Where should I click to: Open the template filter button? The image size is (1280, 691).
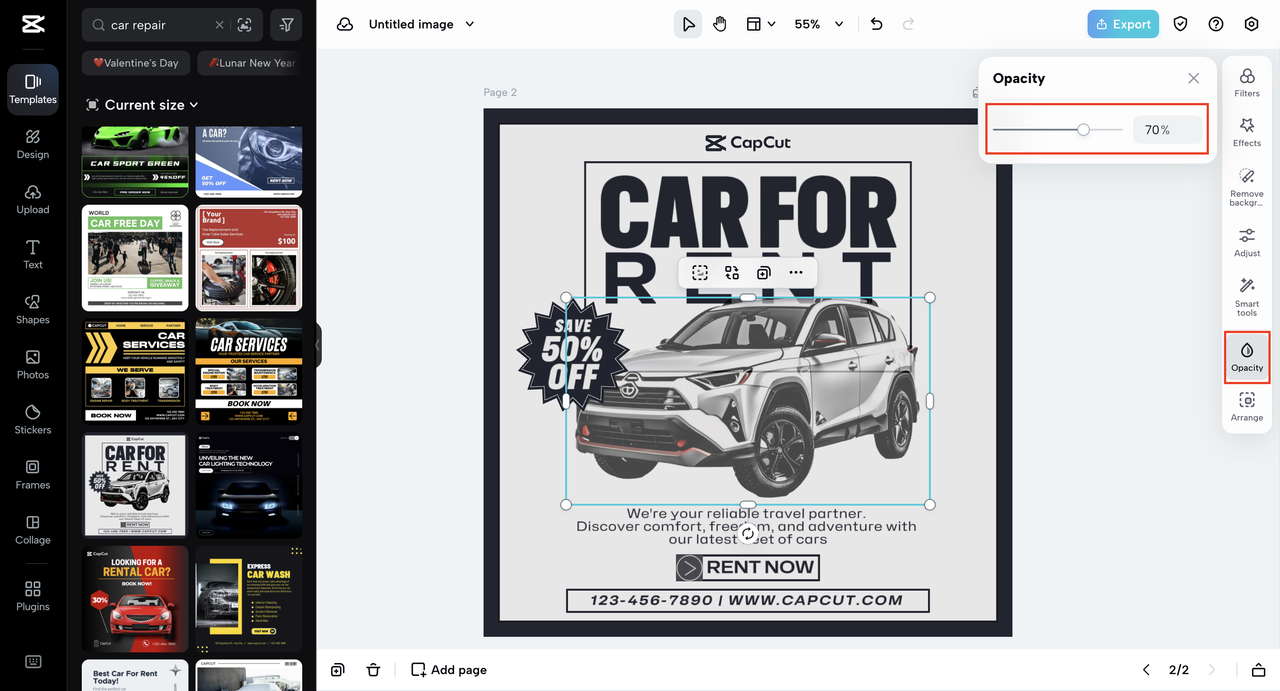pos(287,24)
